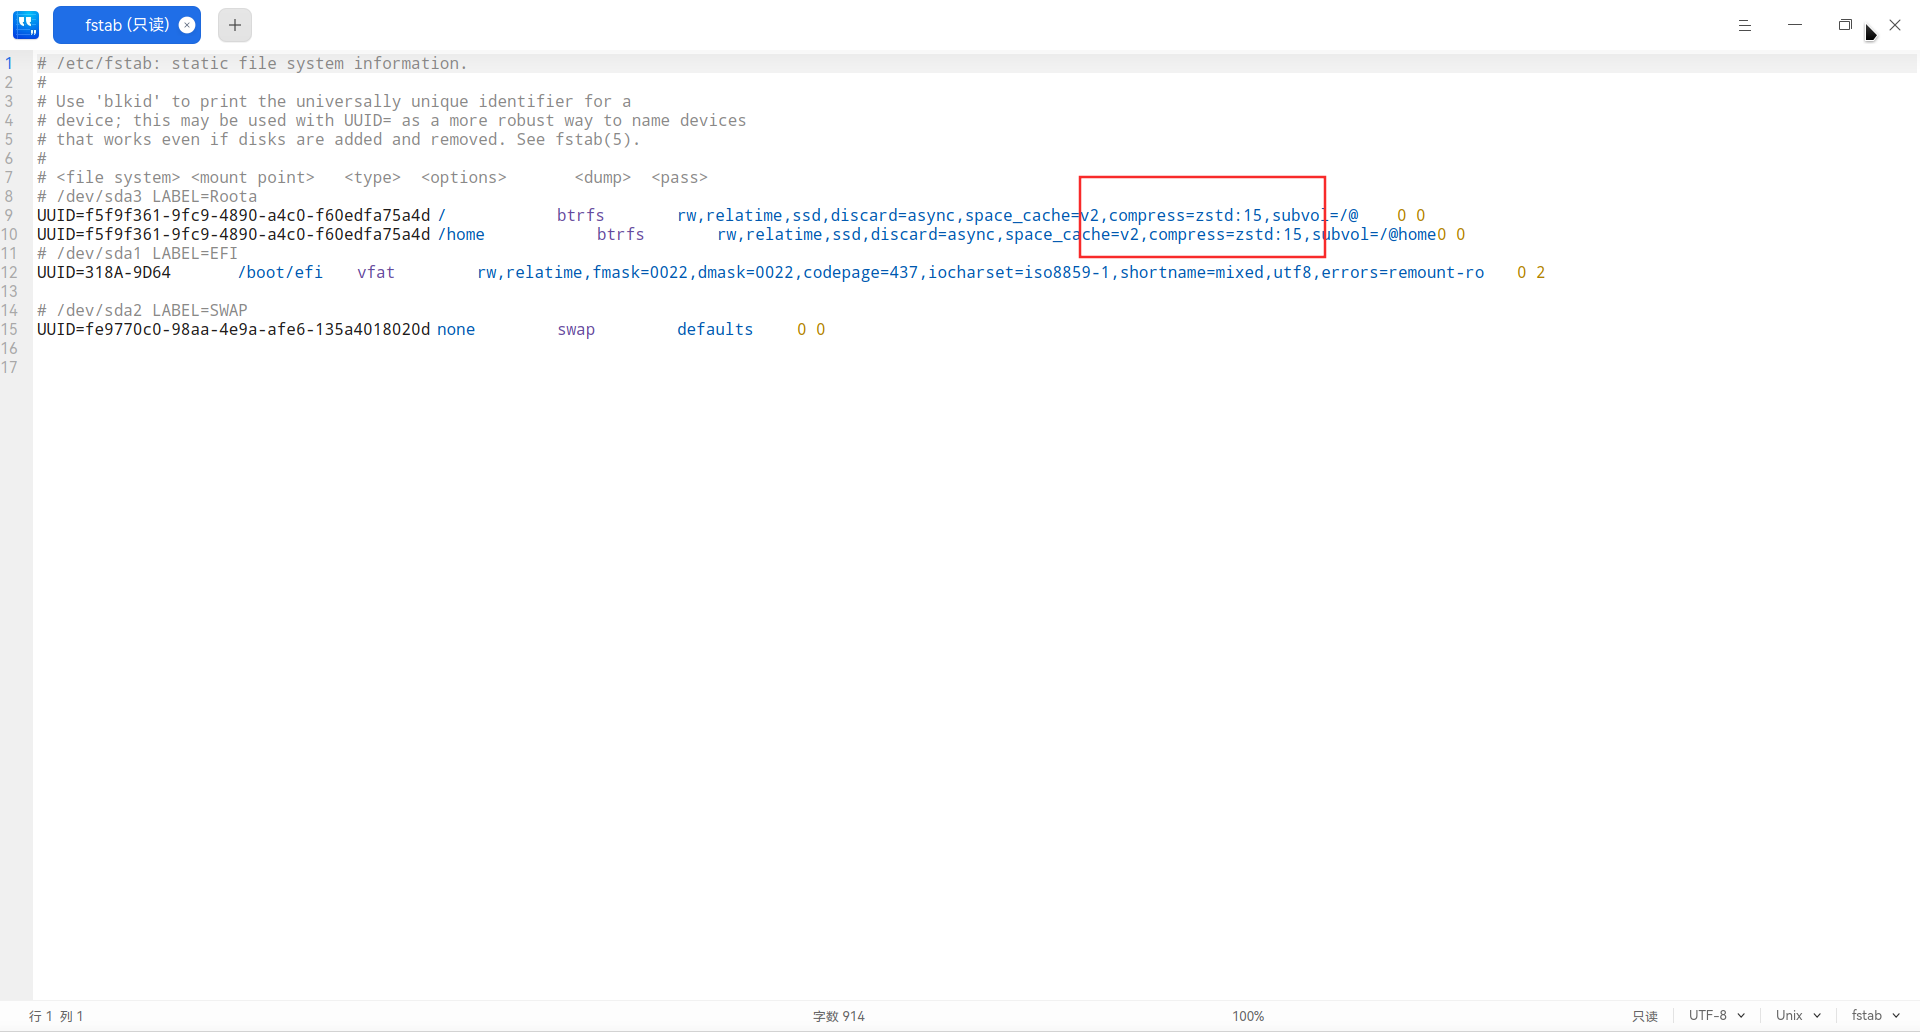Click the 行 1 列 1 cursor position
The height and width of the screenshot is (1032, 1920).
coord(56,1016)
